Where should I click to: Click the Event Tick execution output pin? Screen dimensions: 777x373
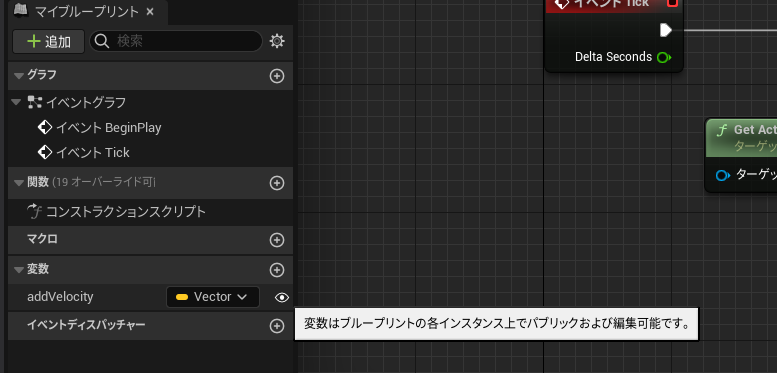click(666, 31)
